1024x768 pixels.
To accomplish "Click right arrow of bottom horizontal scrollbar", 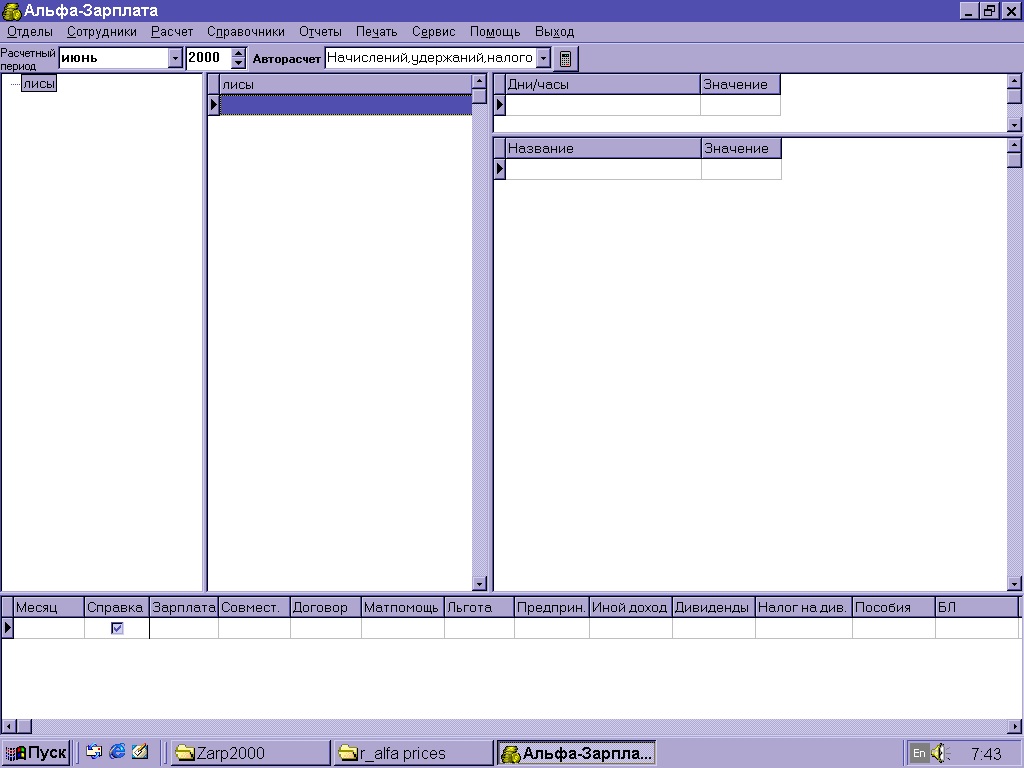I will pos(1015,725).
